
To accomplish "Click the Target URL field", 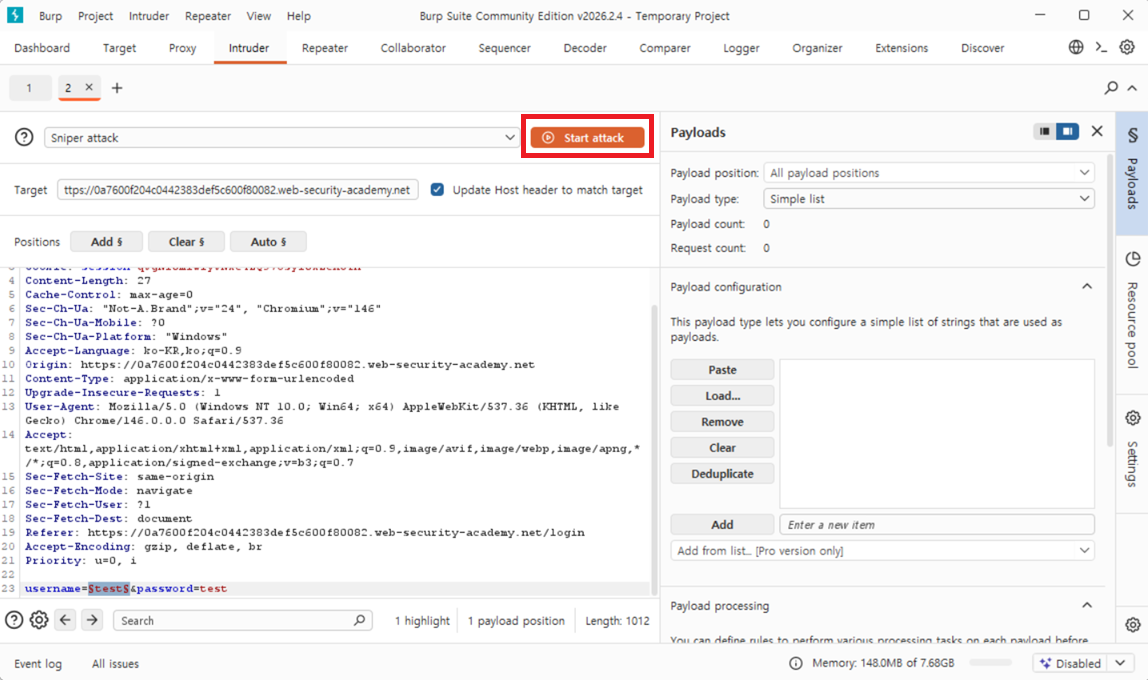I will (x=238, y=190).
